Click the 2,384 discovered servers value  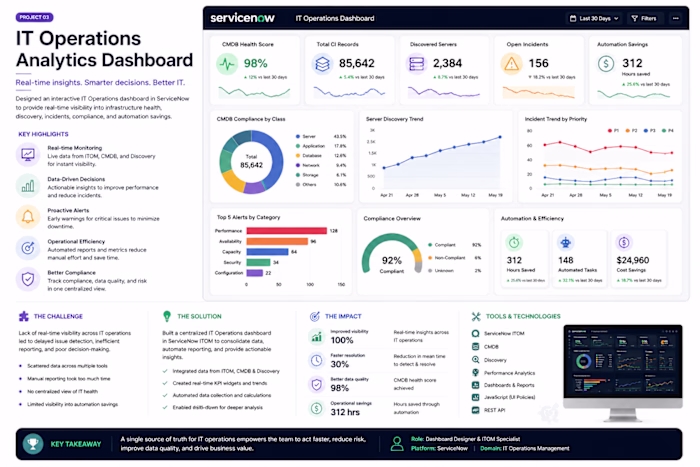click(447, 63)
